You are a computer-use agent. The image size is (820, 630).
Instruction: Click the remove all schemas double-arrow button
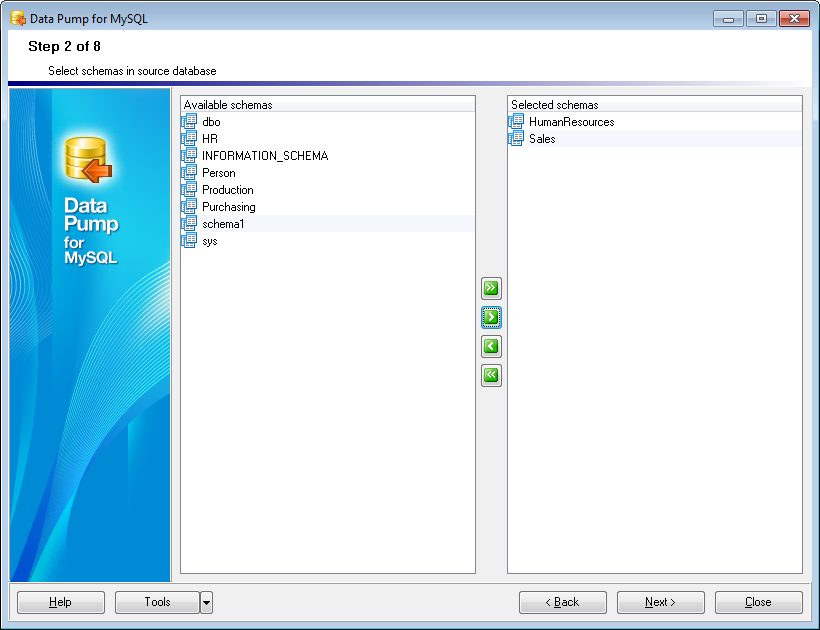click(491, 376)
